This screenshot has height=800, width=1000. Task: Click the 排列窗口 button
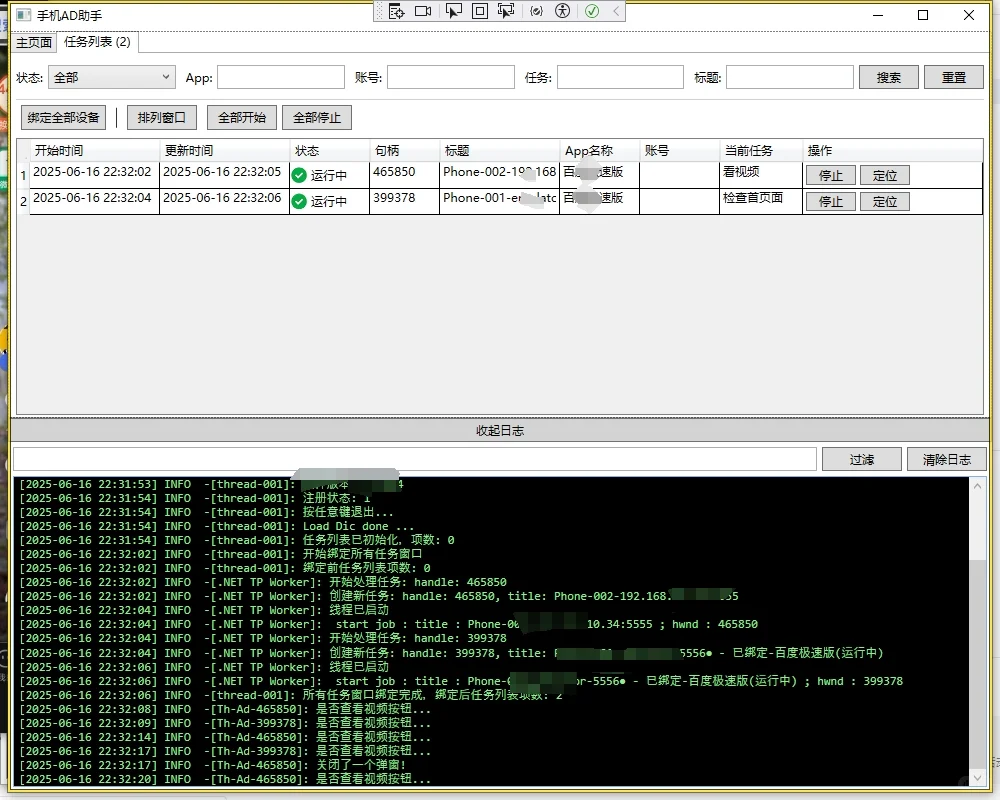point(161,117)
